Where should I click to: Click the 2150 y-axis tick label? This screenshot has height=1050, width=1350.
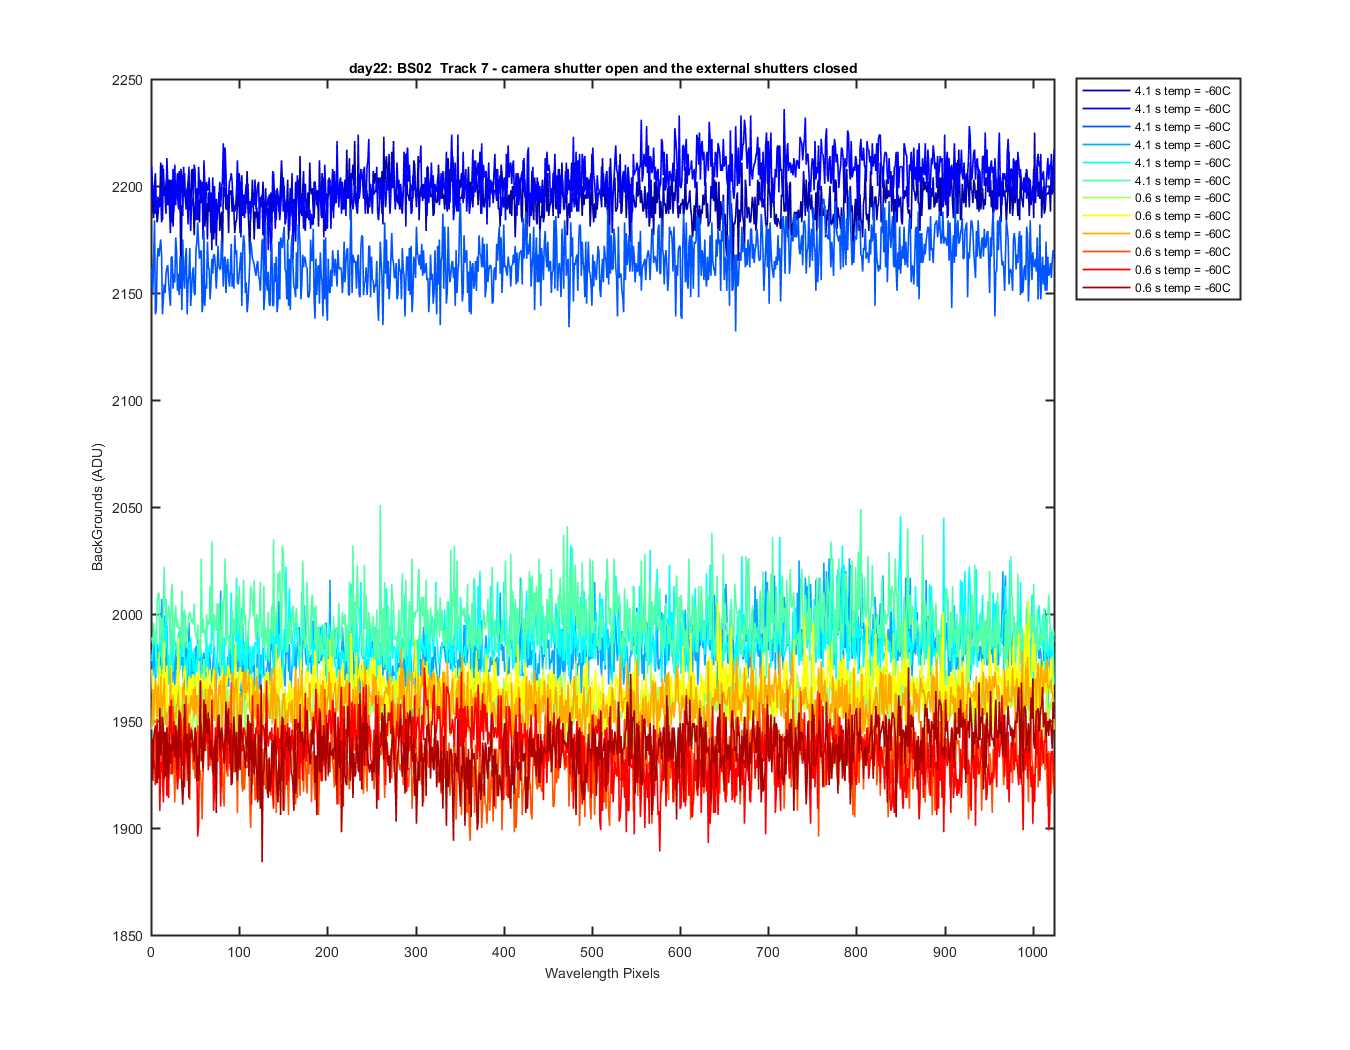pos(128,294)
